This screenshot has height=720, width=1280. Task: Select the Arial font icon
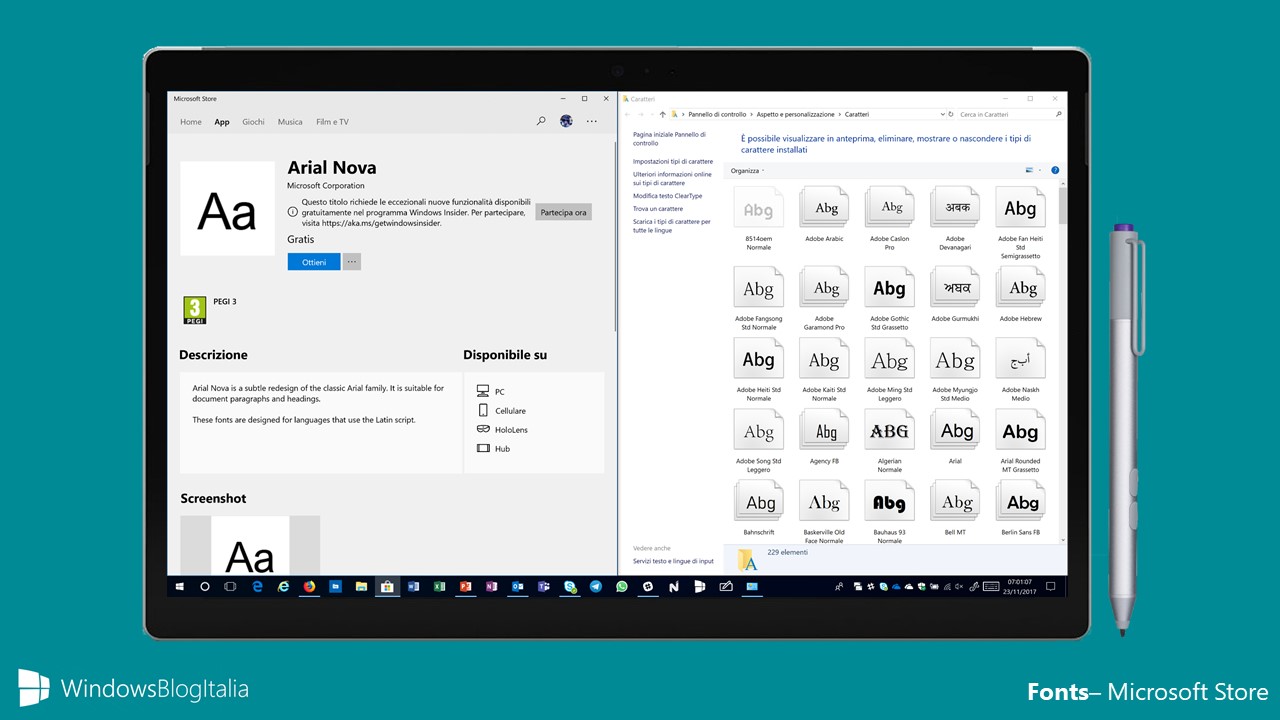click(954, 431)
